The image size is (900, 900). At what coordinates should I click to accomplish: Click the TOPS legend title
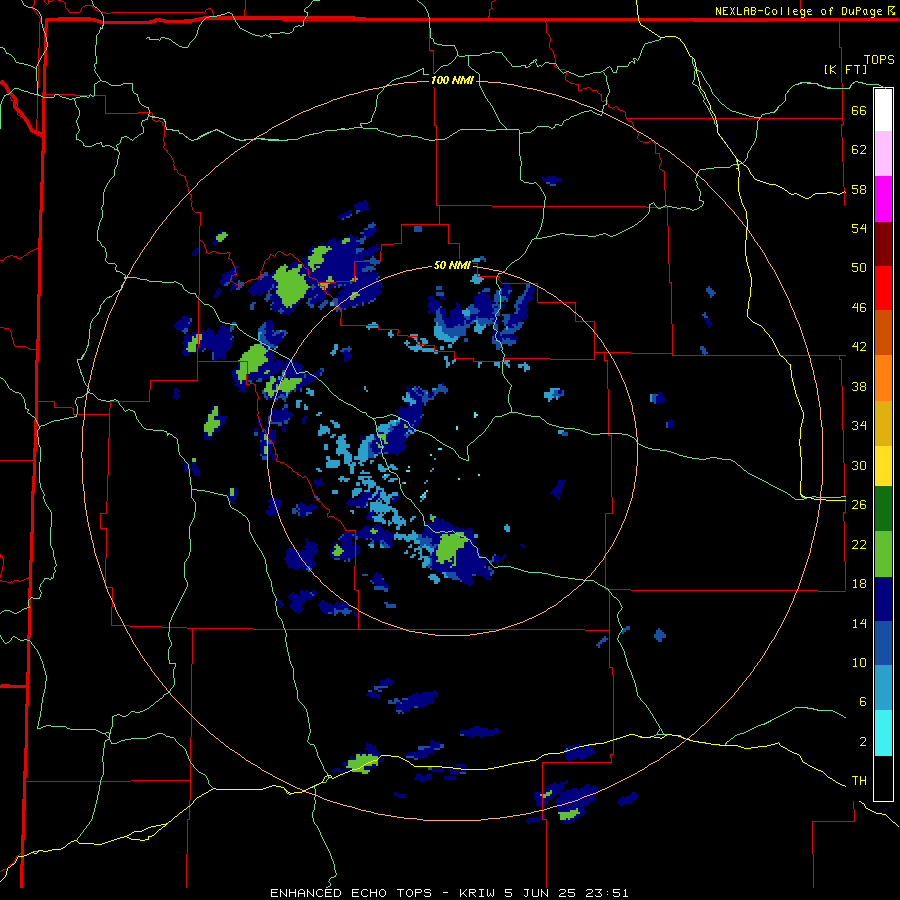879,59
